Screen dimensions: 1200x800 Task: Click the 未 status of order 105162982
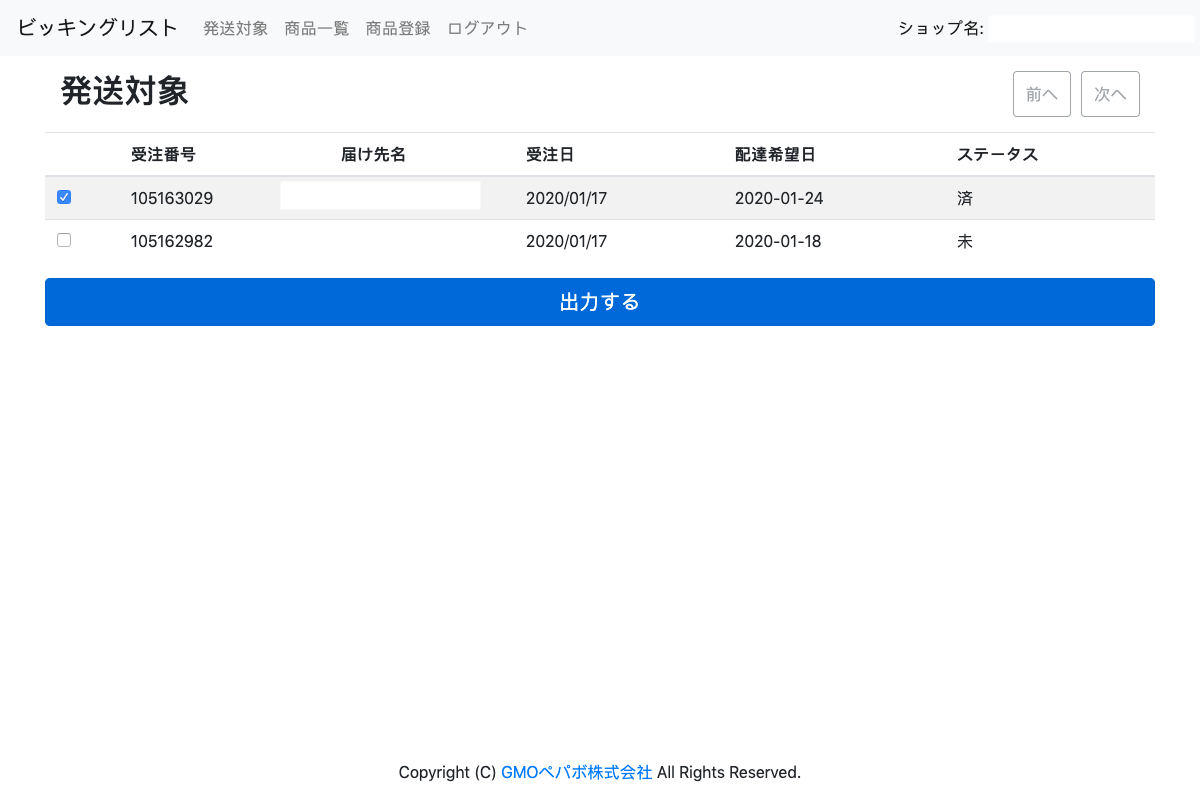click(x=965, y=241)
